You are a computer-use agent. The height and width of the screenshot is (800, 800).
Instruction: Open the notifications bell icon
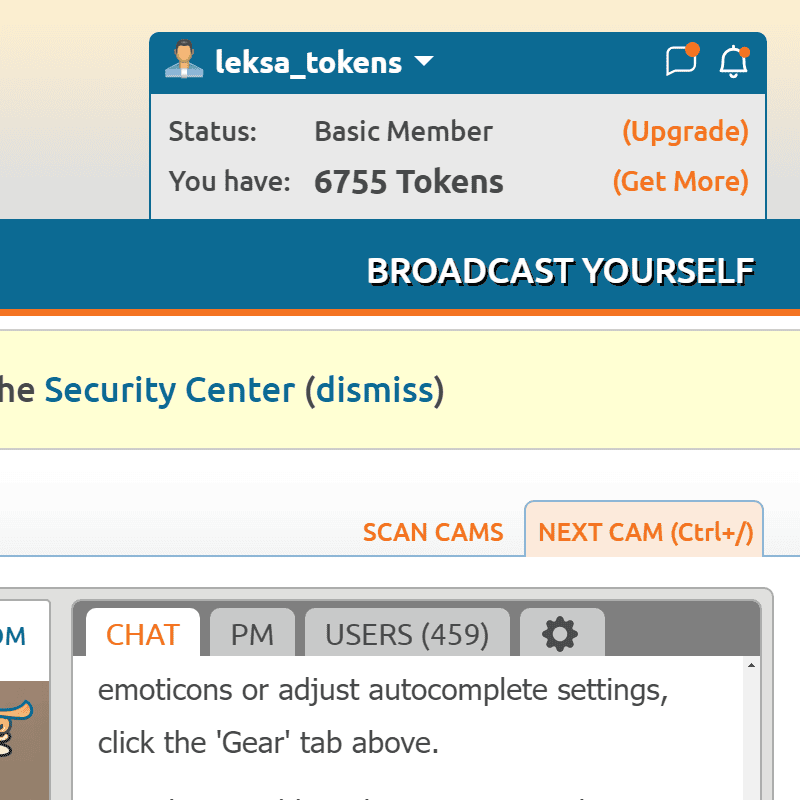tap(734, 62)
